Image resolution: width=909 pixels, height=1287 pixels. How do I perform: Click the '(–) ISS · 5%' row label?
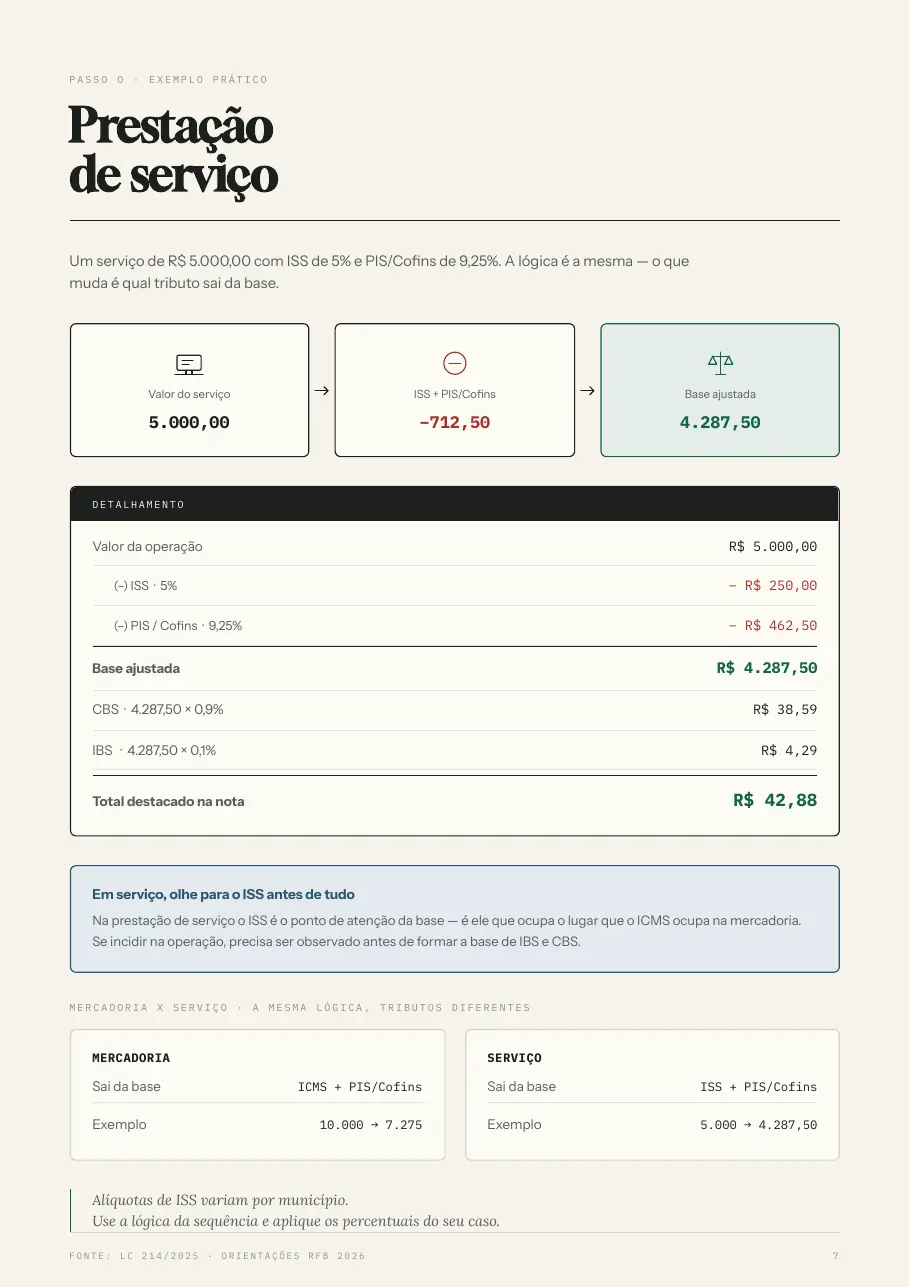pyautogui.click(x=146, y=586)
